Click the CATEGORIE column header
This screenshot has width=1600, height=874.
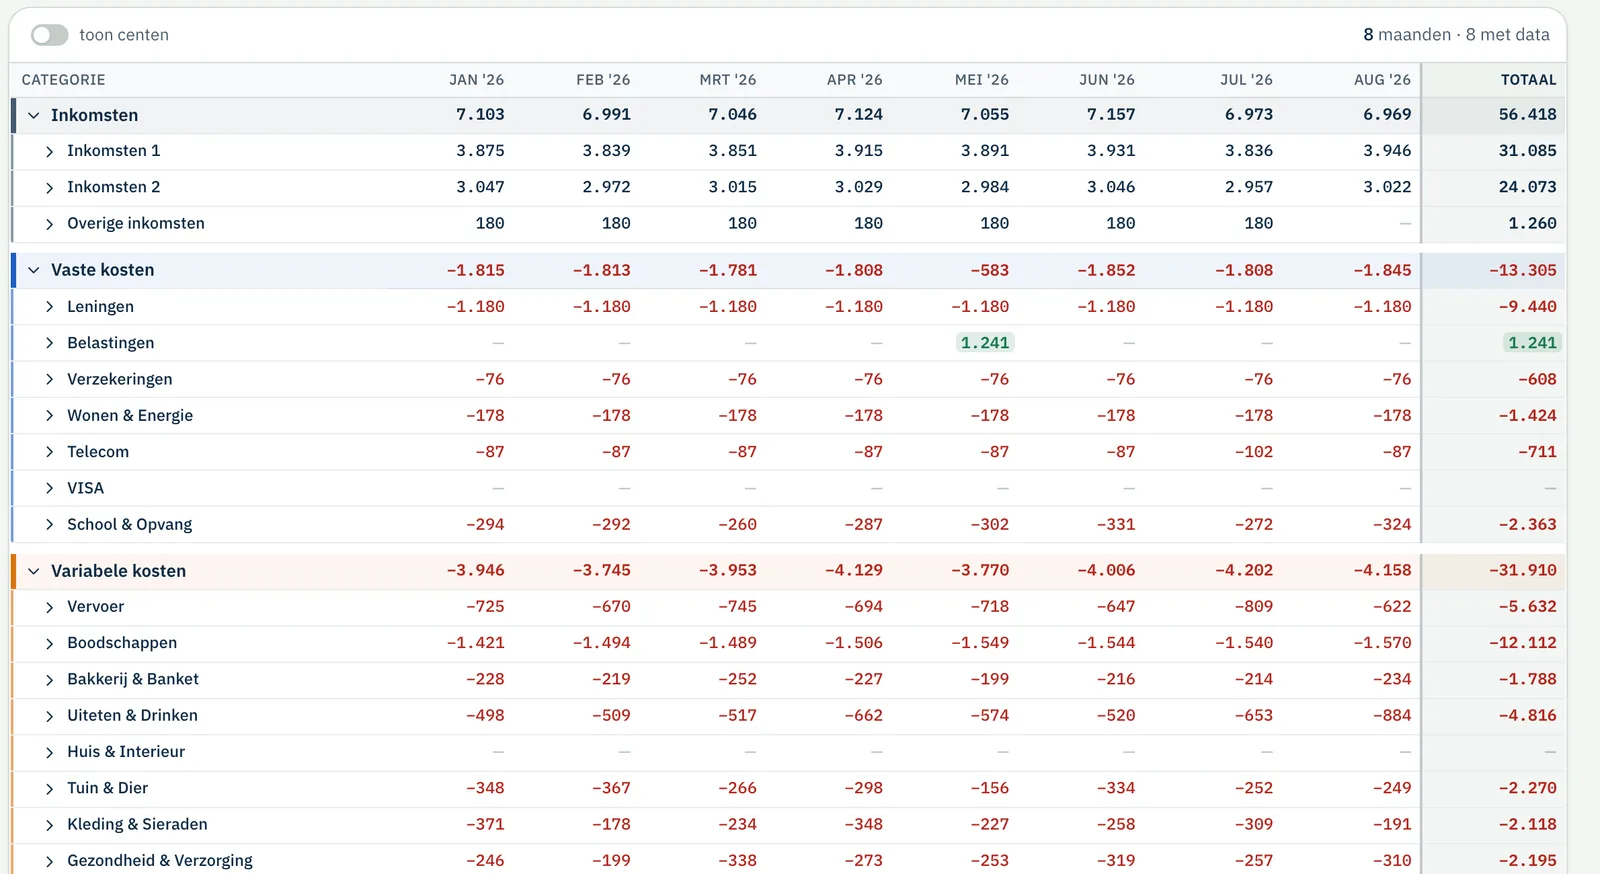click(x=63, y=80)
